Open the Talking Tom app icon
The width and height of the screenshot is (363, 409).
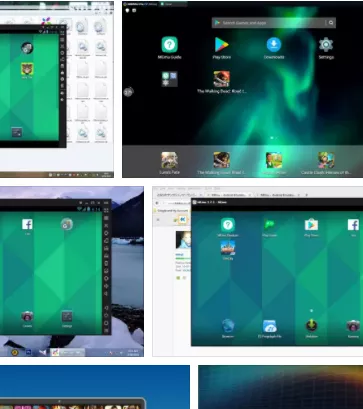27,69
